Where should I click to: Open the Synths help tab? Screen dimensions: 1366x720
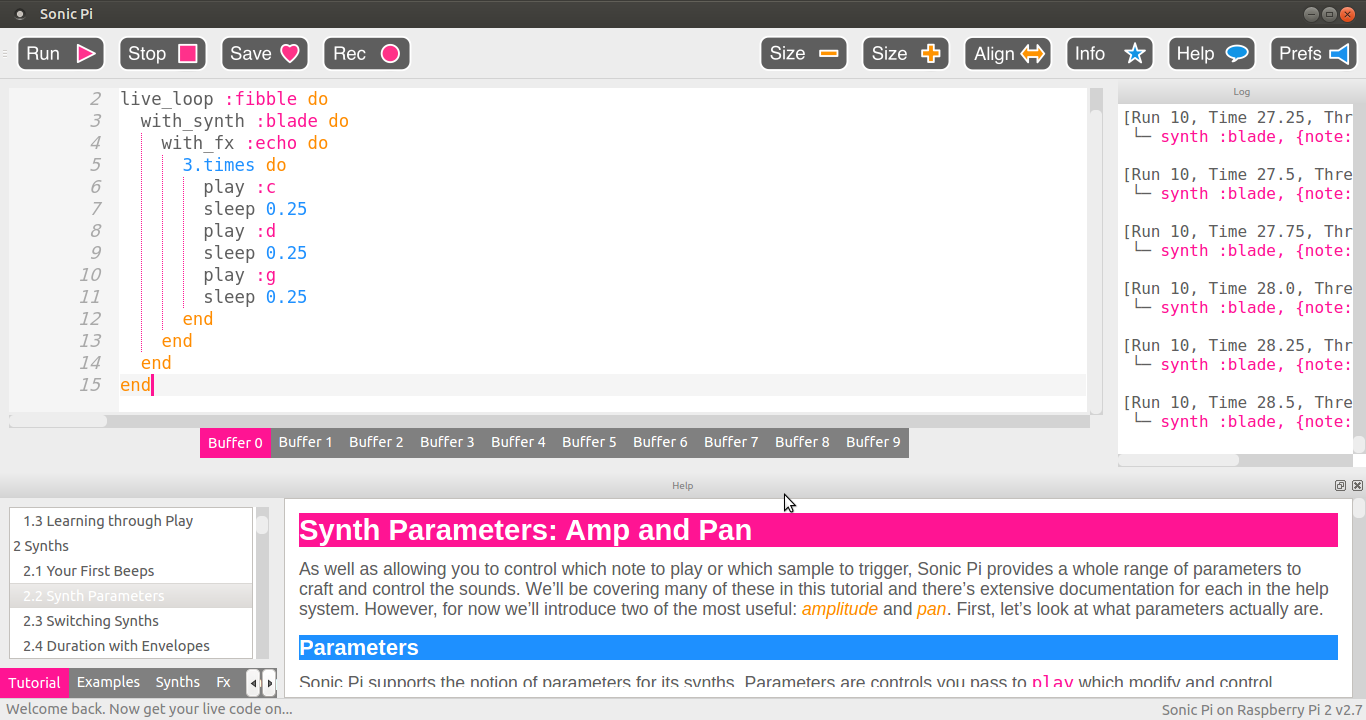pyautogui.click(x=178, y=683)
